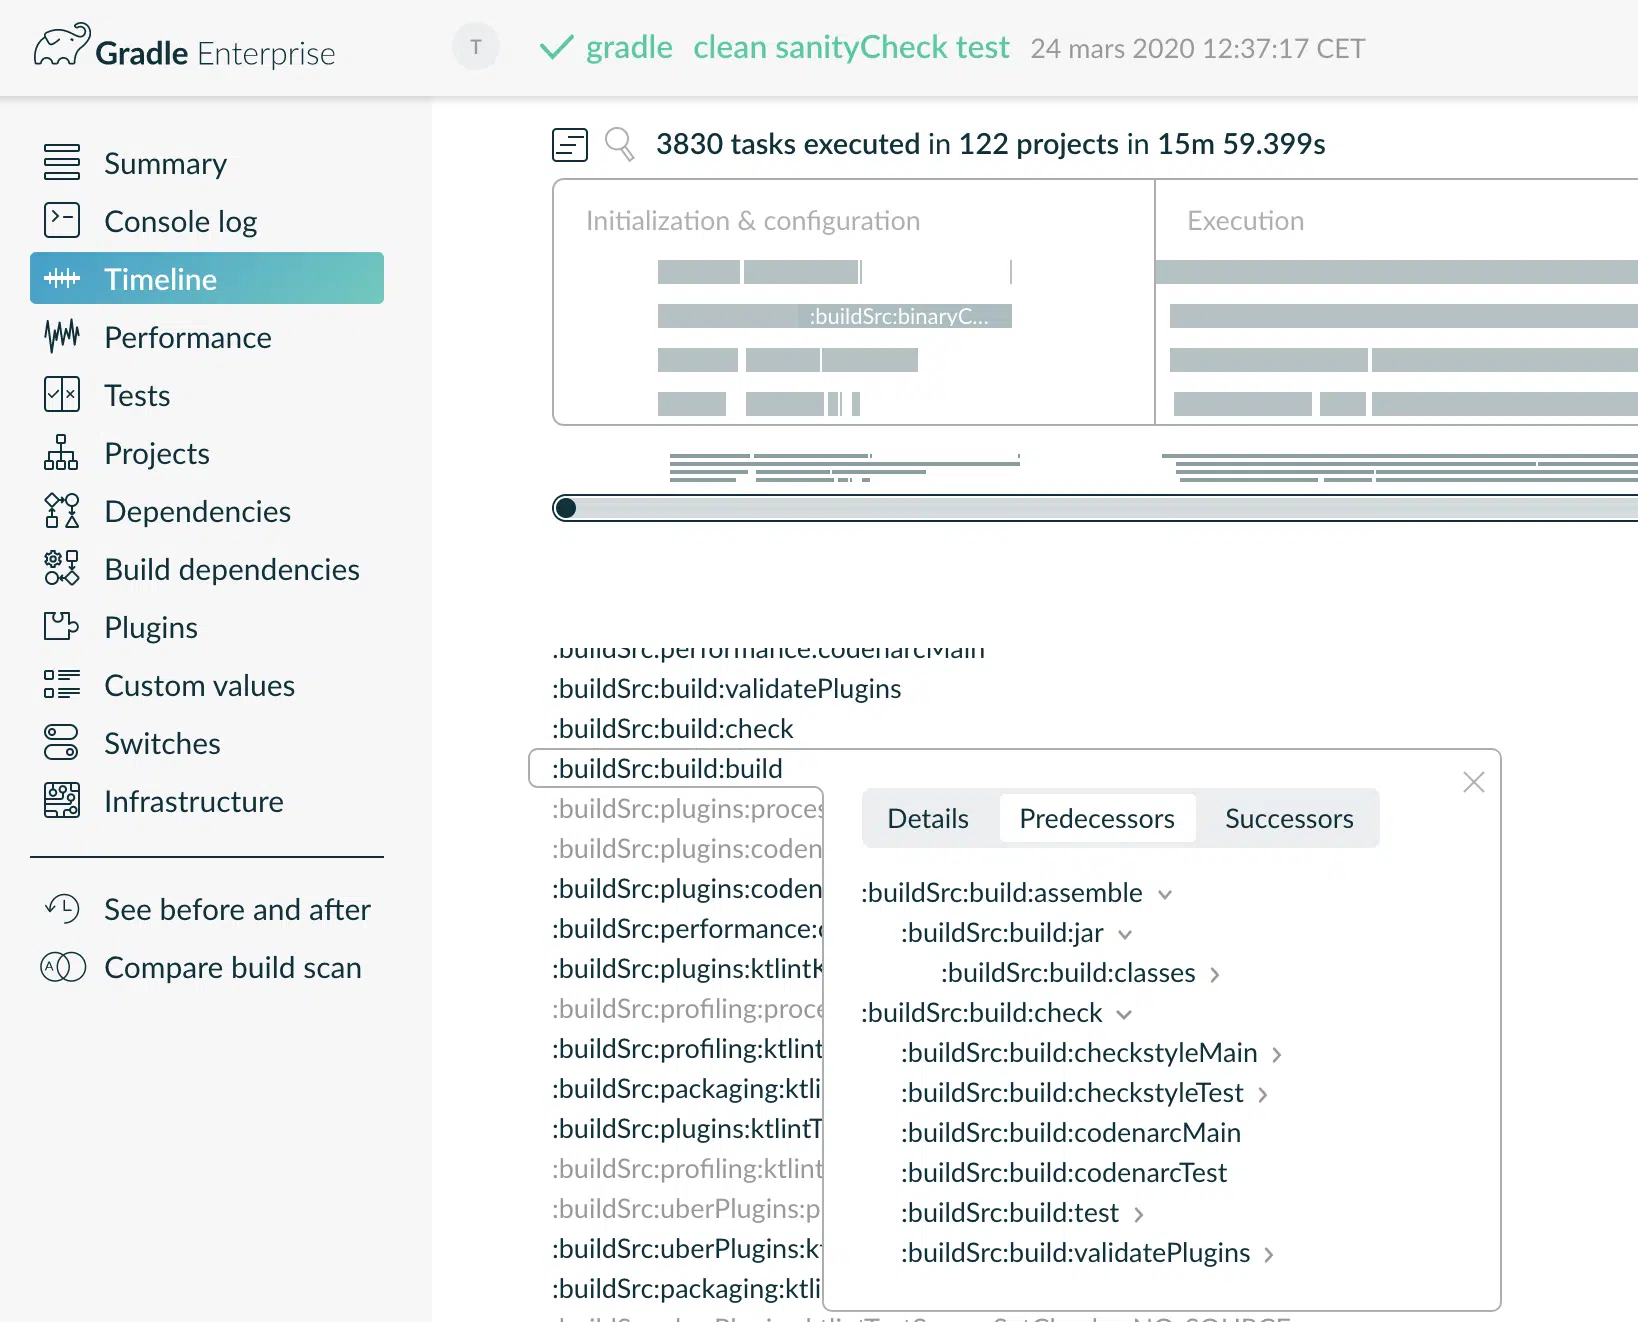Screen dimensions: 1638x1322
Task: Open the Successors tab
Action: pyautogui.click(x=1289, y=818)
